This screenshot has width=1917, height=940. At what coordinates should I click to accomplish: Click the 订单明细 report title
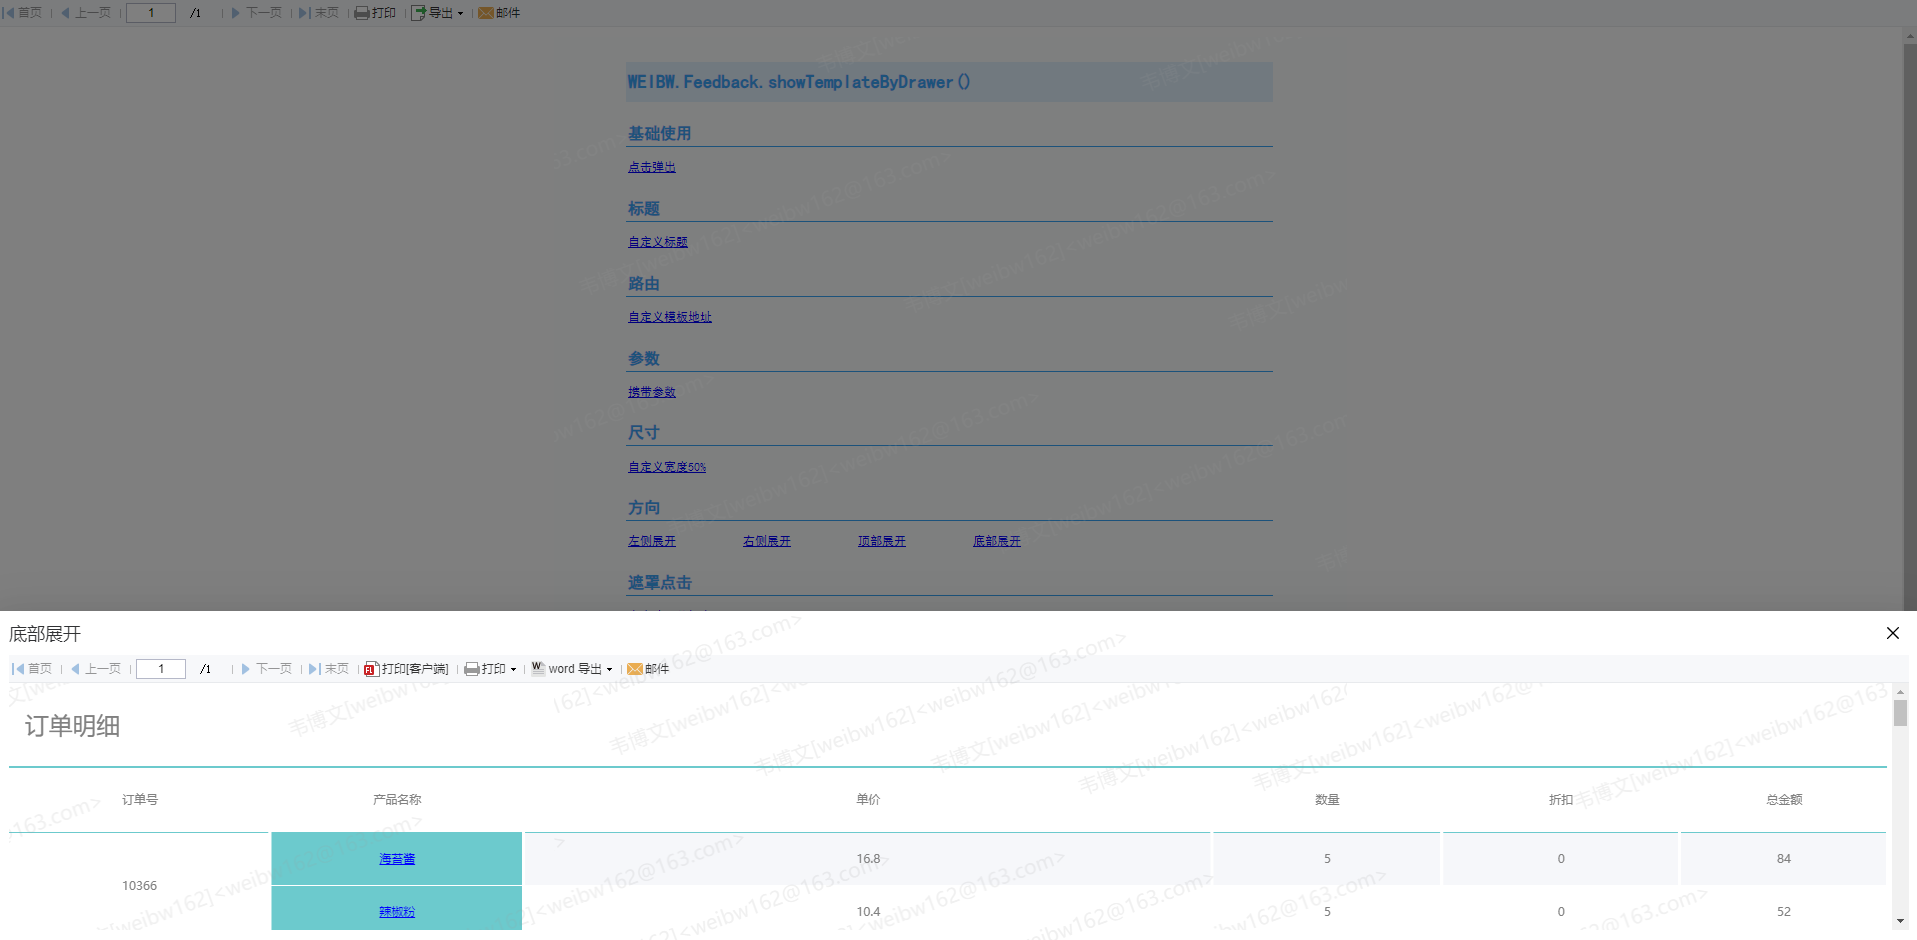point(72,726)
